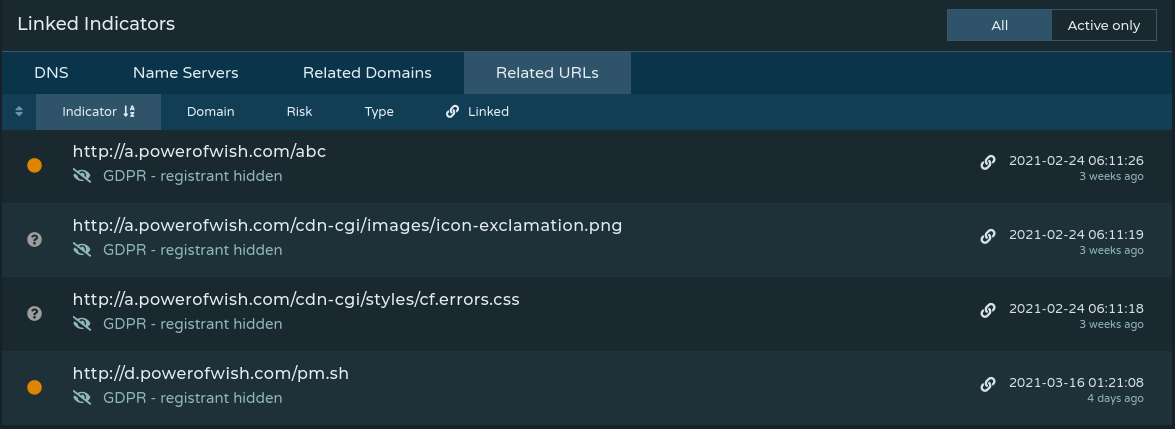
Task: Click the question mark icon beside cf.errors.css URL
Action: tap(34, 313)
